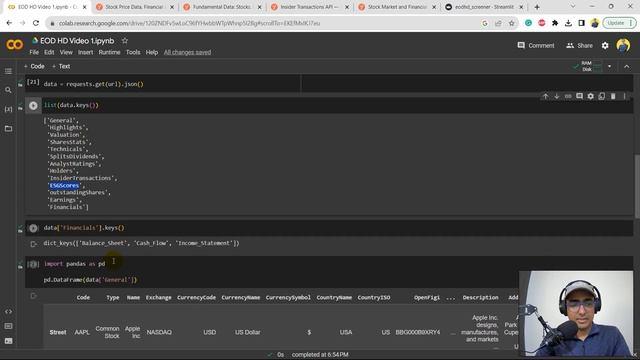Click the highlighted 'ESGScores' text in output

tap(64, 185)
